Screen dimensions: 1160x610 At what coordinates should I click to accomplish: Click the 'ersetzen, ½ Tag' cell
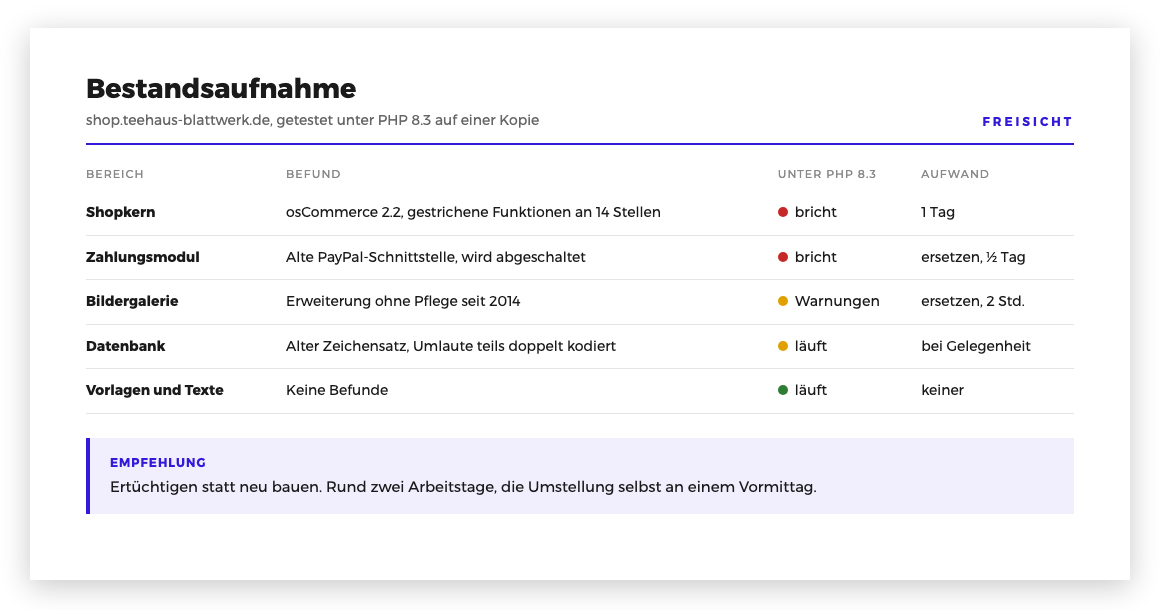pyautogui.click(x=973, y=257)
